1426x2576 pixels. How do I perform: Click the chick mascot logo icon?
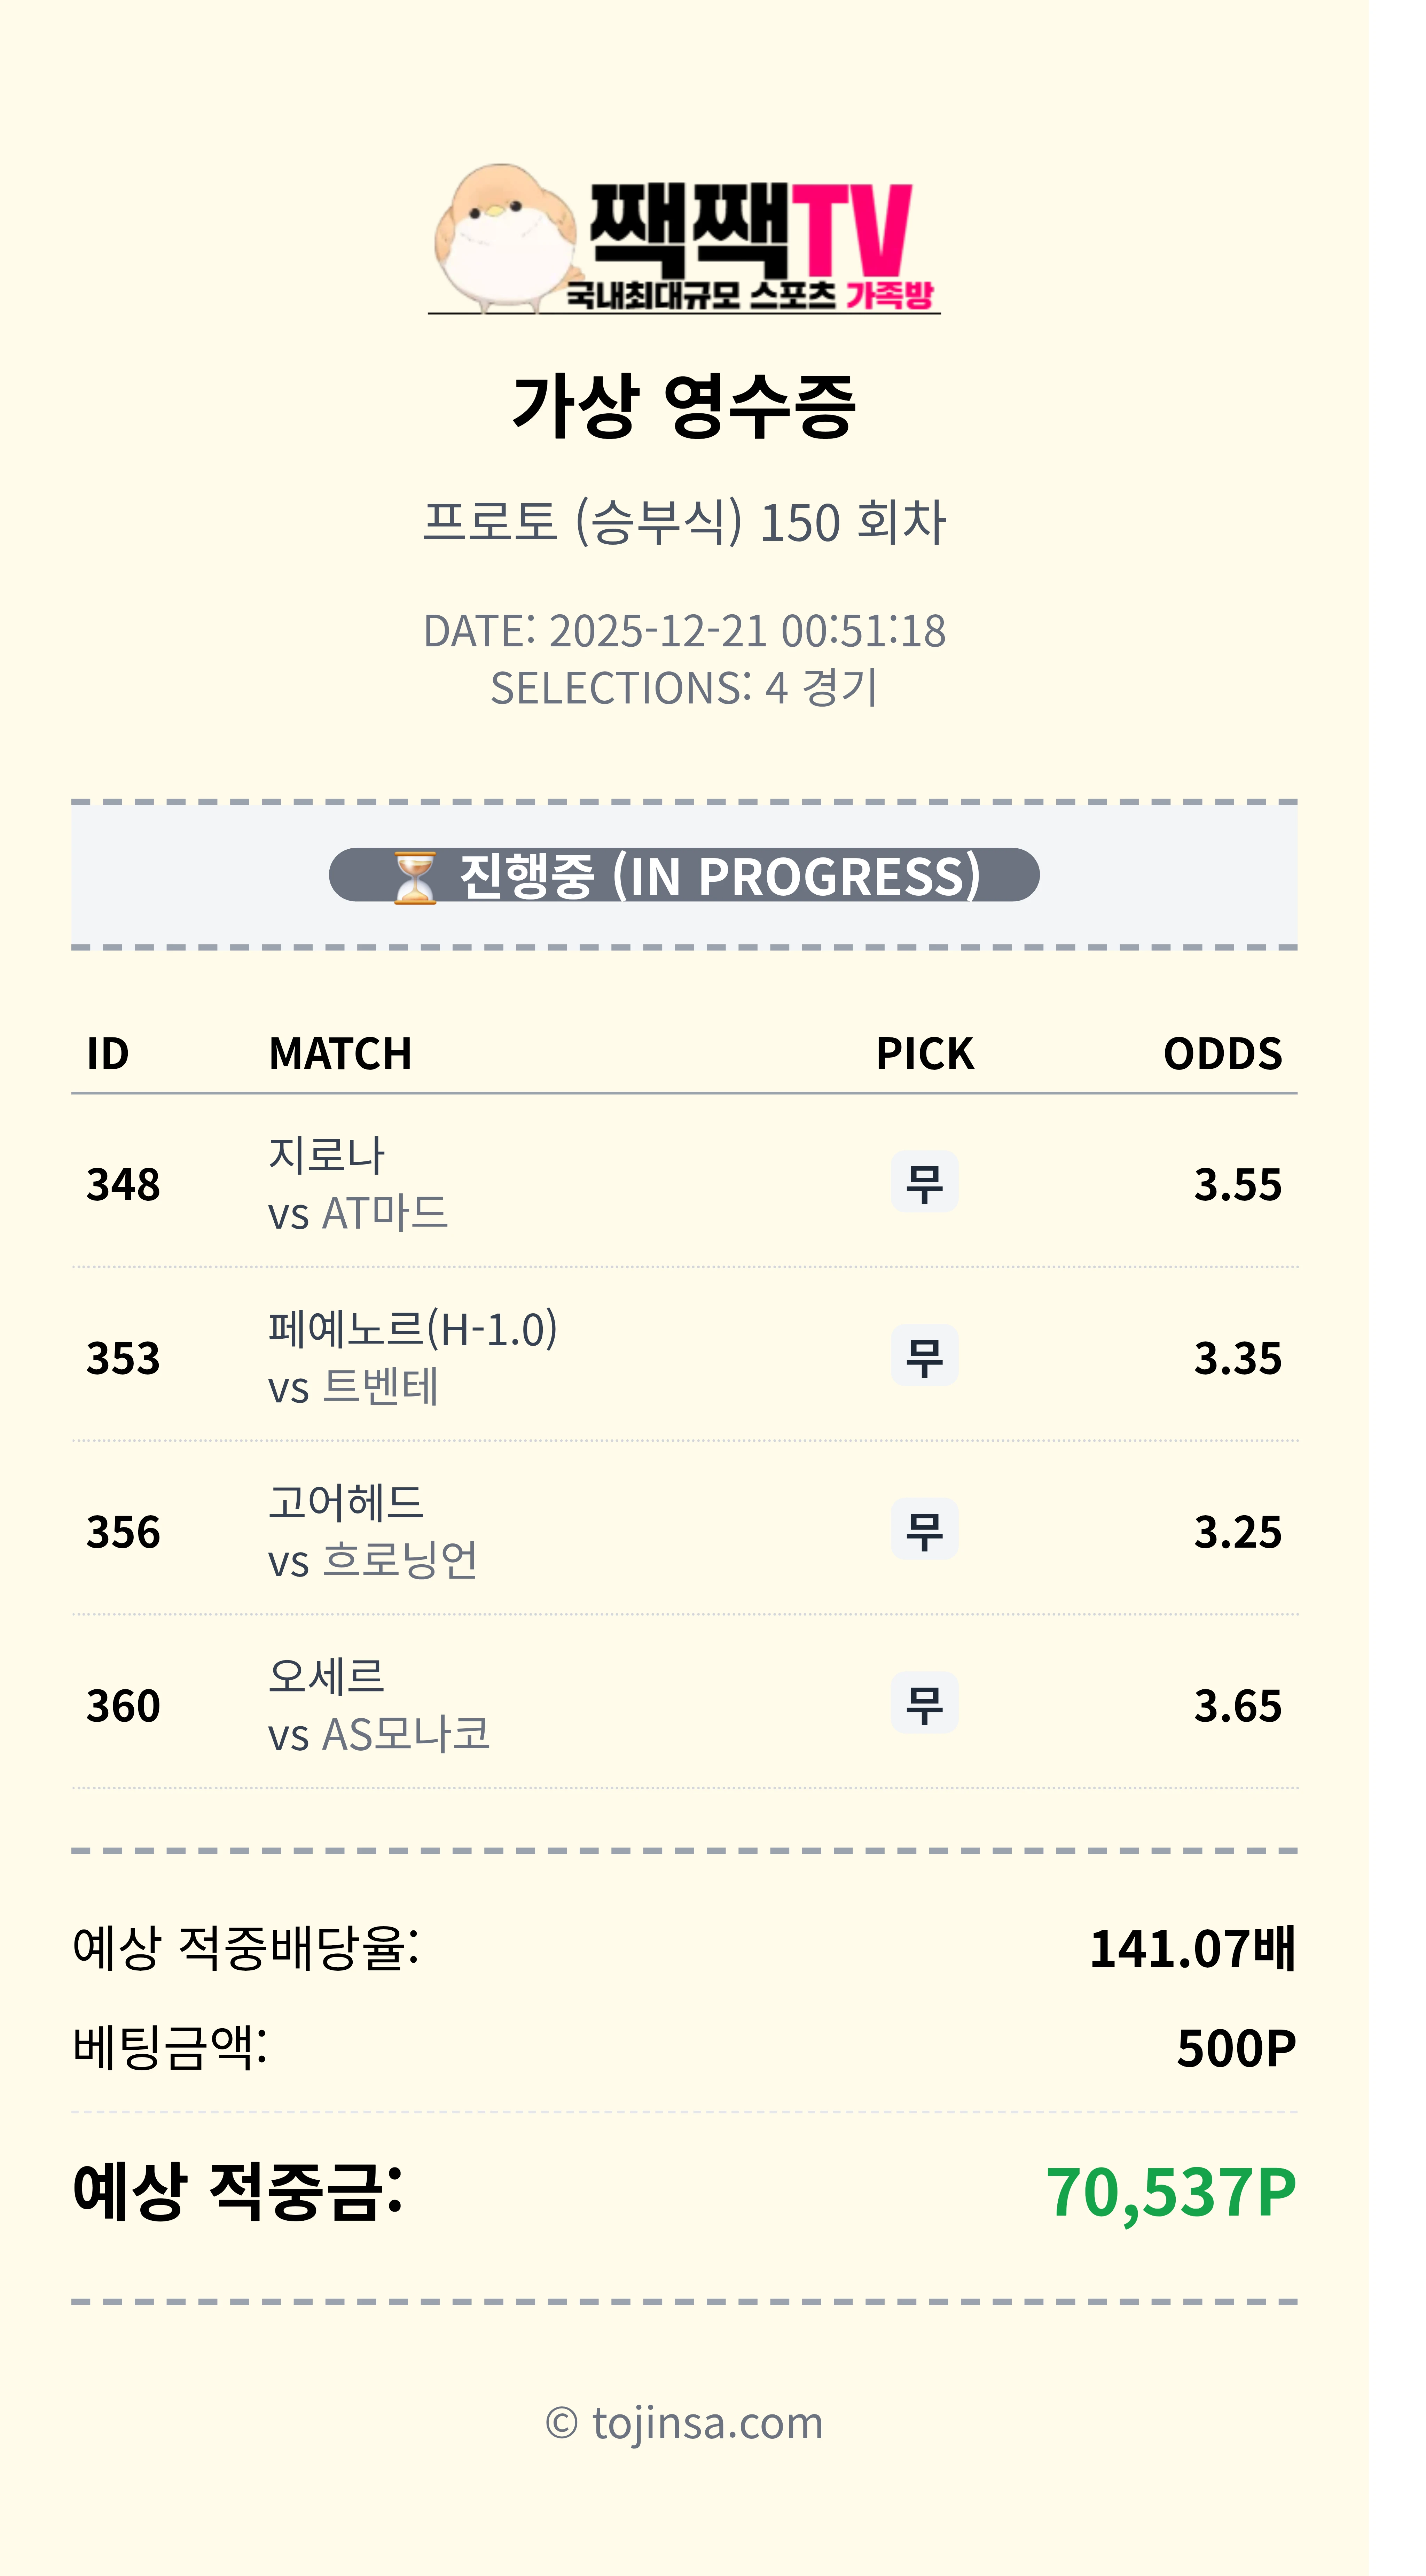pos(505,238)
